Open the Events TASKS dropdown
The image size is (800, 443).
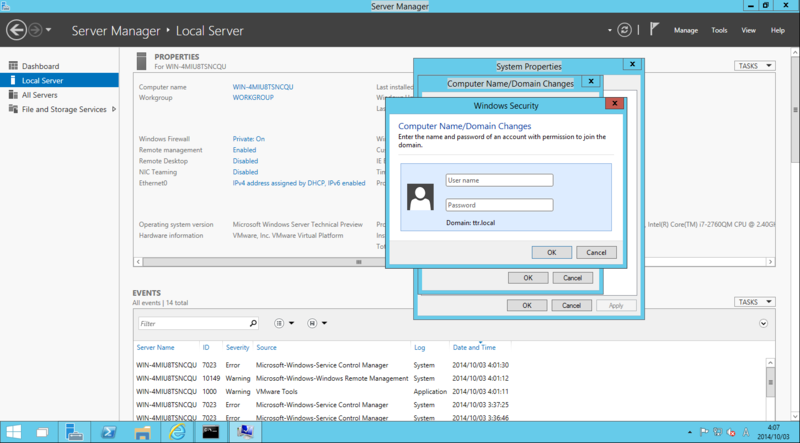pyautogui.click(x=755, y=302)
